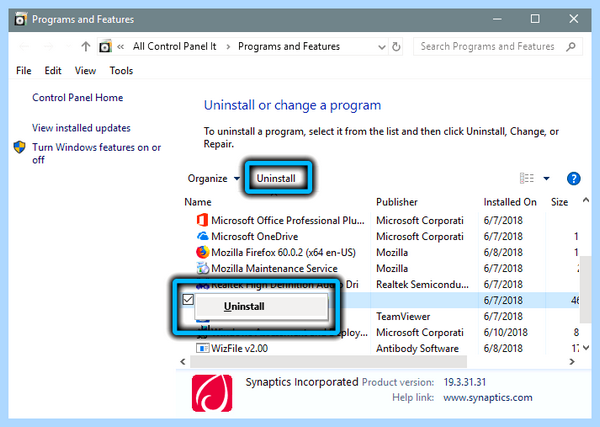Click the Mozilla Firefox icon
Viewport: 600px width, 427px height.
point(202,252)
